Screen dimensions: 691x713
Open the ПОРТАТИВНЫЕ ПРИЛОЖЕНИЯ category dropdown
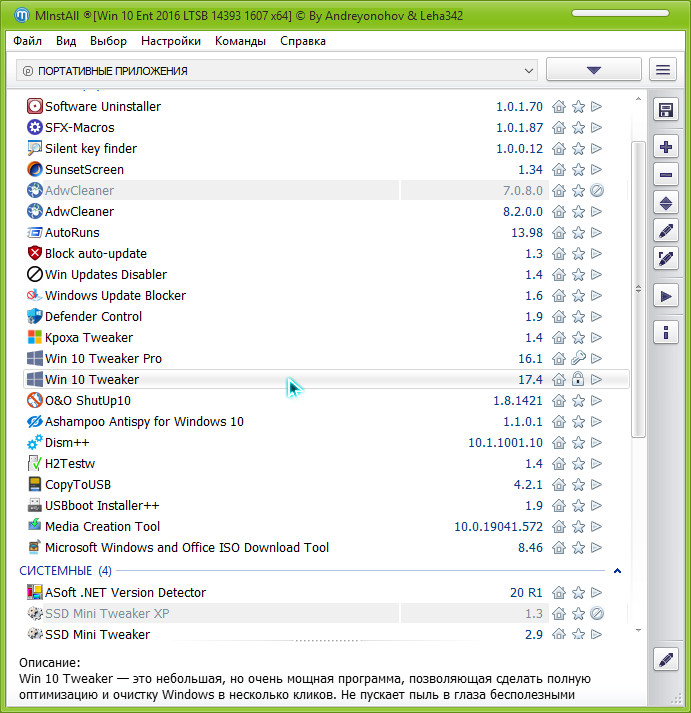coord(277,71)
